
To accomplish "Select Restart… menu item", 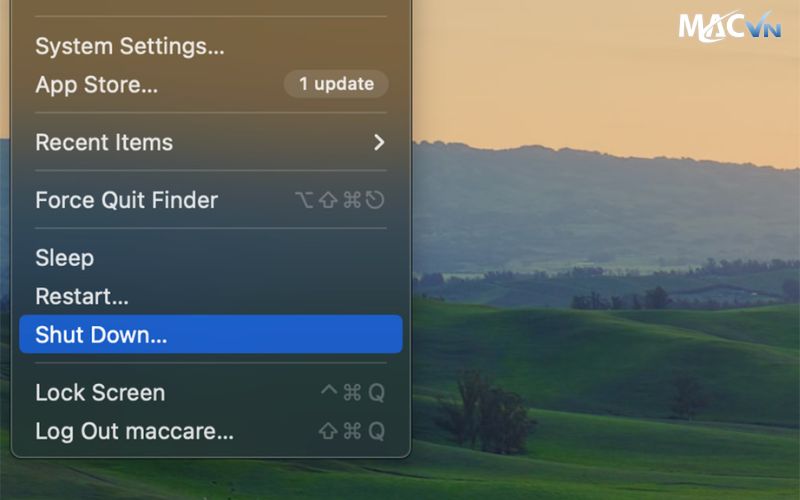I will click(x=211, y=296).
